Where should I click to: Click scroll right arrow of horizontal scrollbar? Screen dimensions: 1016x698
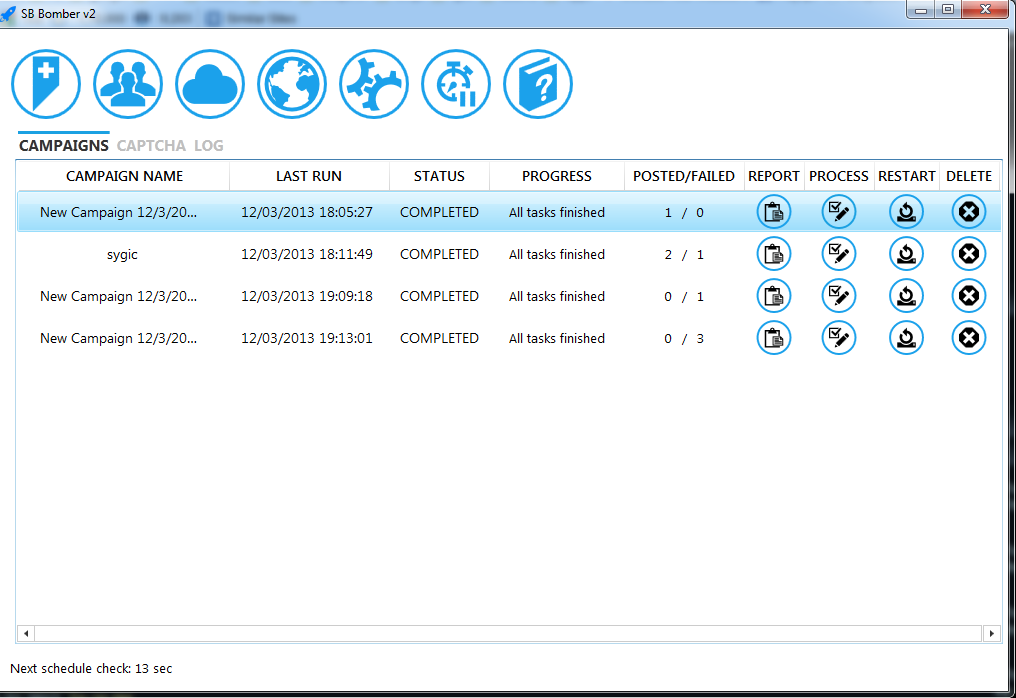pos(991,633)
